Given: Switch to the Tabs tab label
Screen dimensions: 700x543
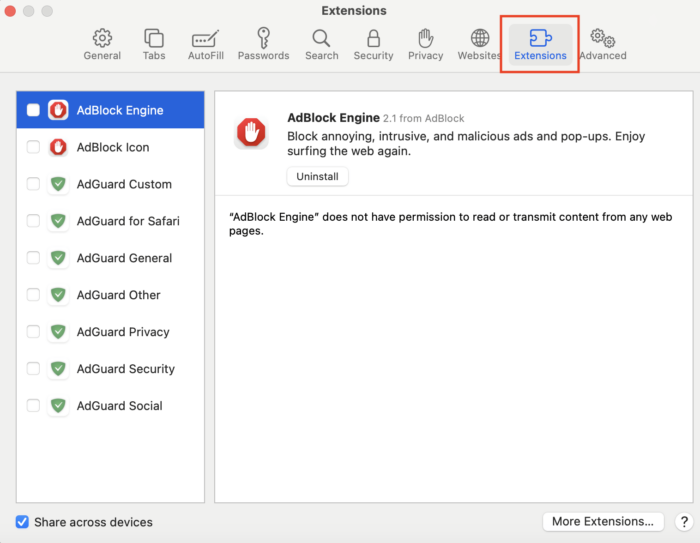Looking at the screenshot, I should click(x=154, y=55).
